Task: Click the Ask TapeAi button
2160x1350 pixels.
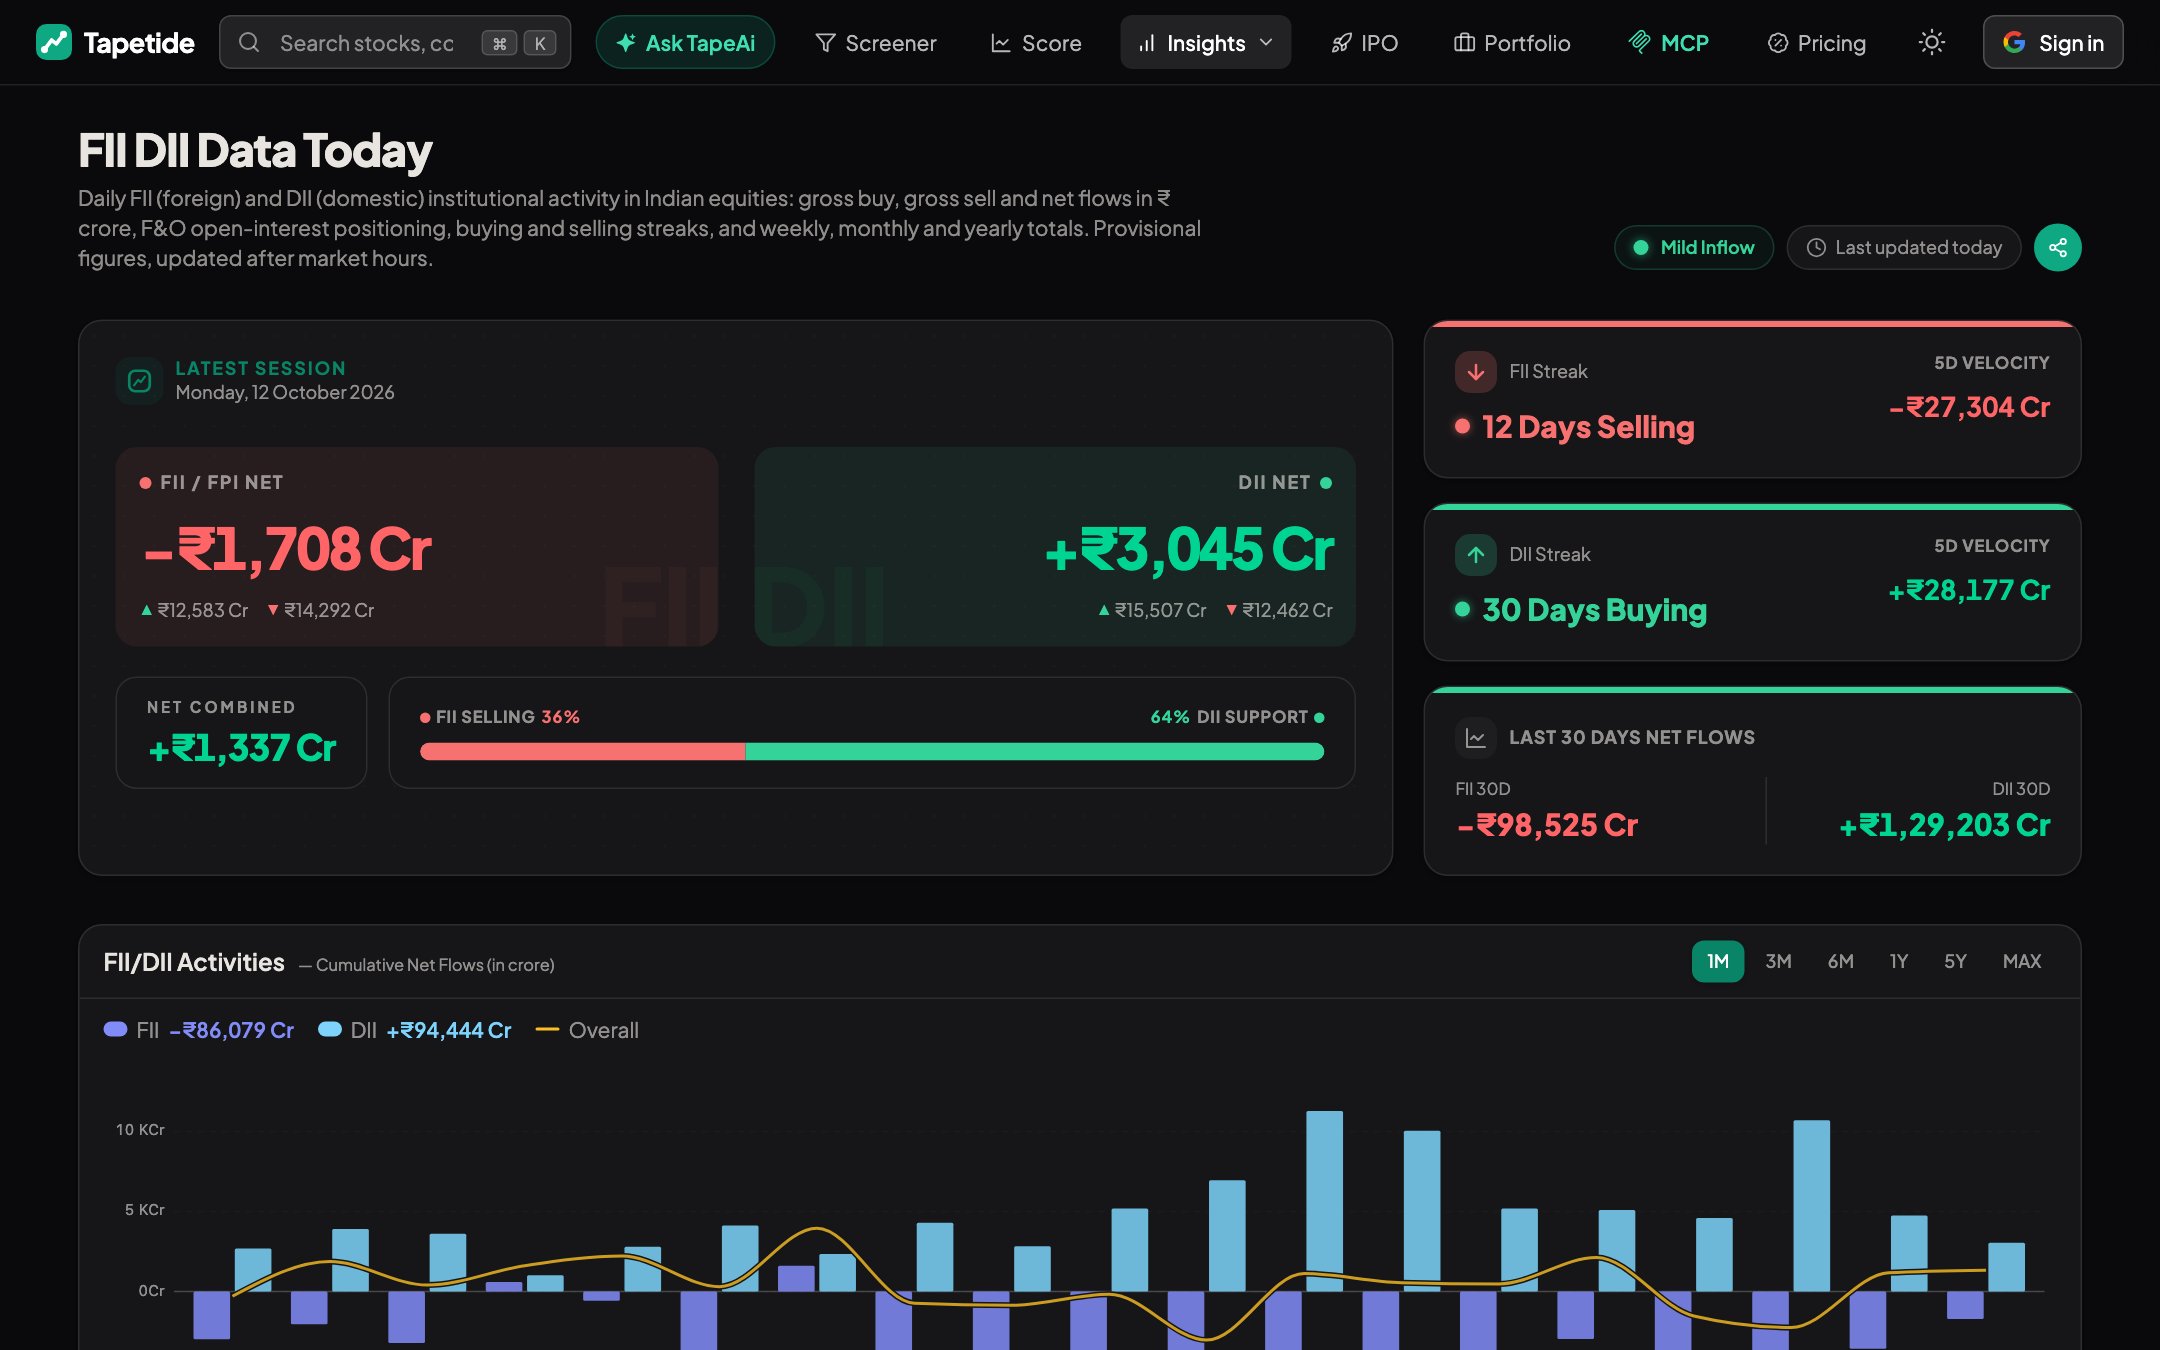Action: tap(685, 42)
